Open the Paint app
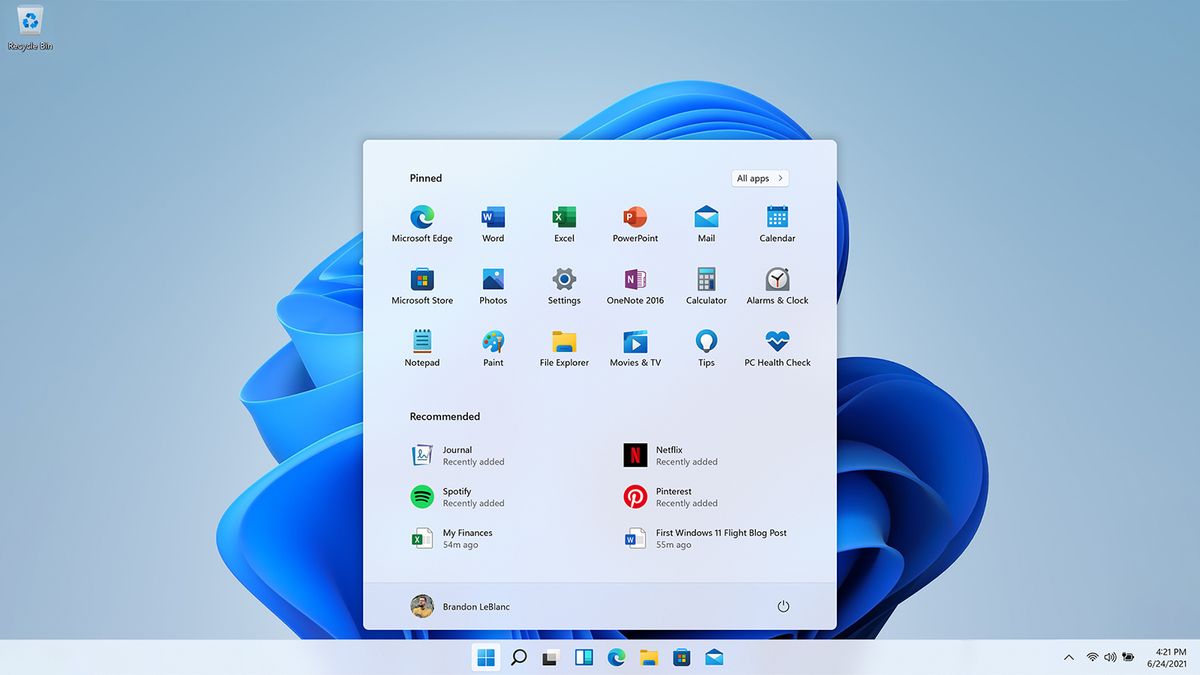Screen dimensions: 1200x675 tap(493, 342)
